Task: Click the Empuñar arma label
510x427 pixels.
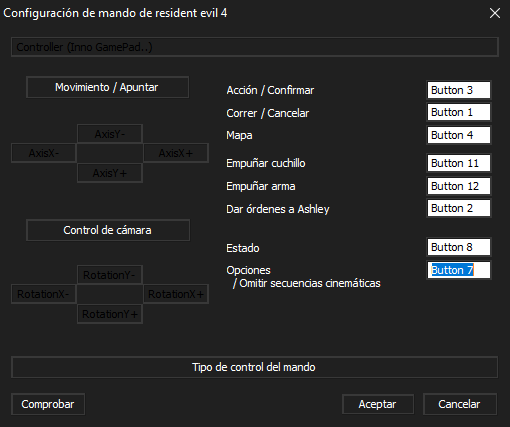Action: coord(261,186)
